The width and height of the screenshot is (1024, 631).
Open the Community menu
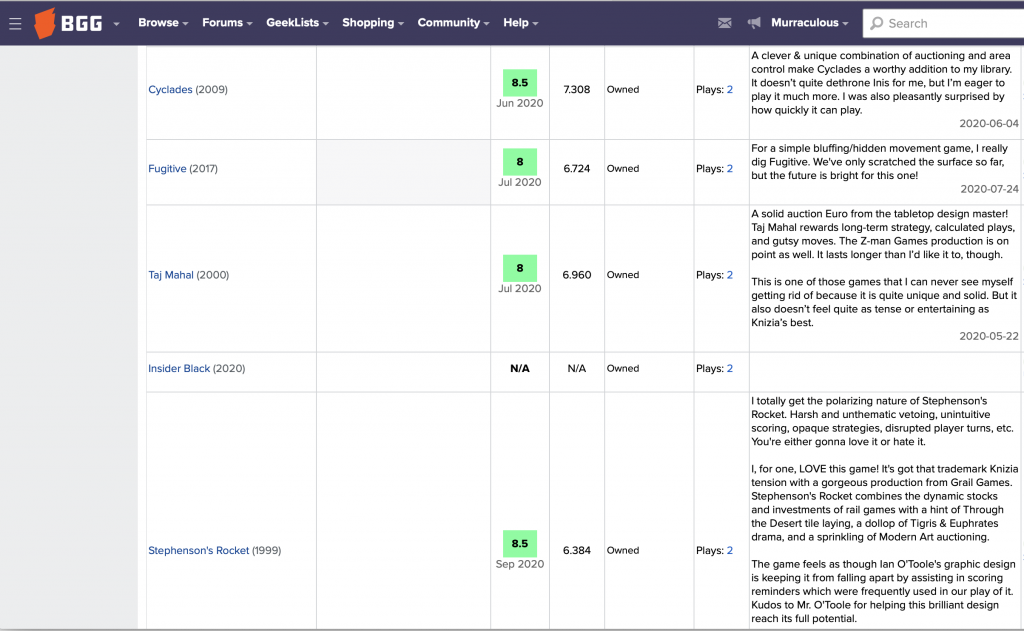tap(453, 23)
